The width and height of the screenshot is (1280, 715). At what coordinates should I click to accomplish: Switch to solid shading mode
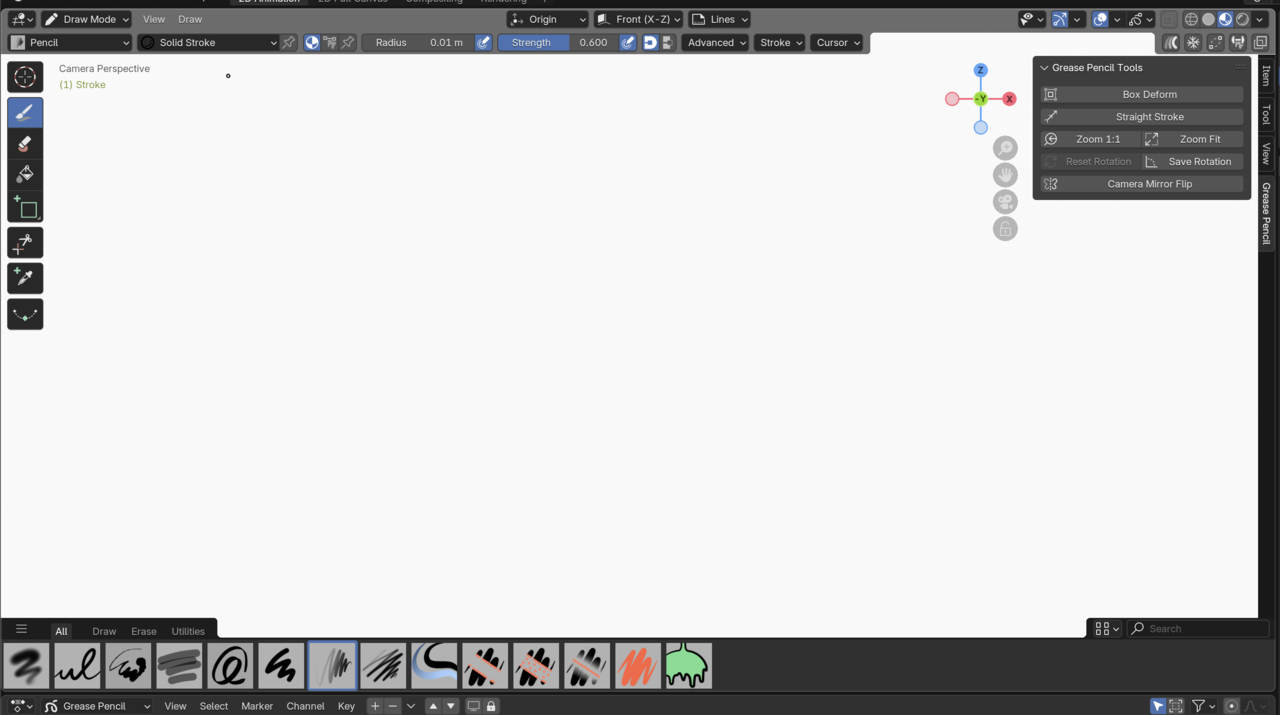(1208, 19)
